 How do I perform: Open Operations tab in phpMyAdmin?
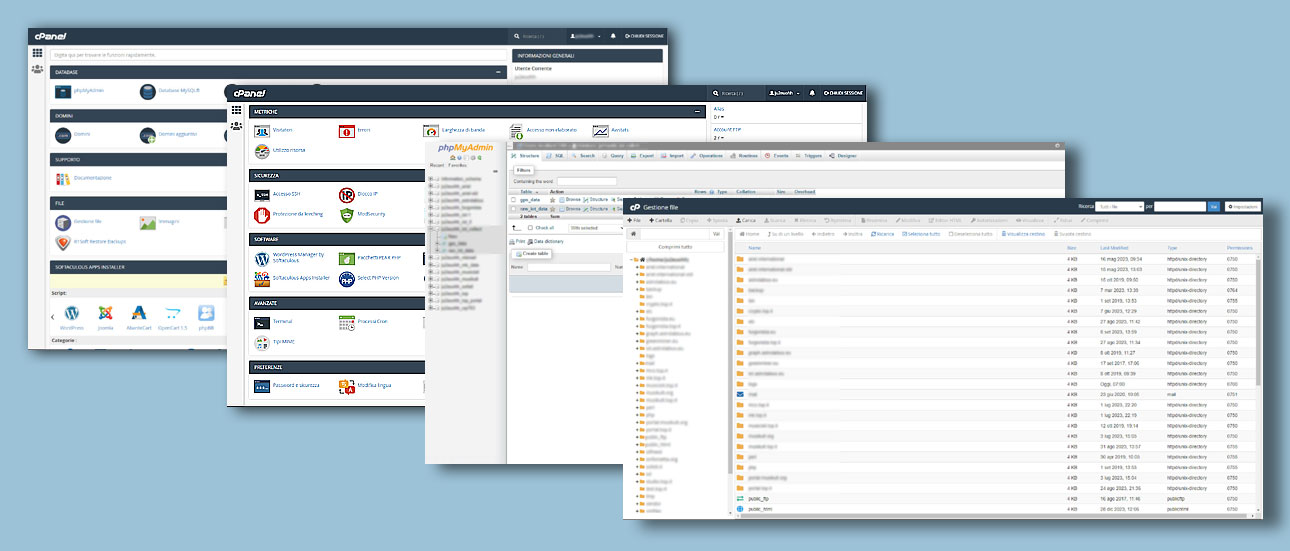click(x=707, y=156)
